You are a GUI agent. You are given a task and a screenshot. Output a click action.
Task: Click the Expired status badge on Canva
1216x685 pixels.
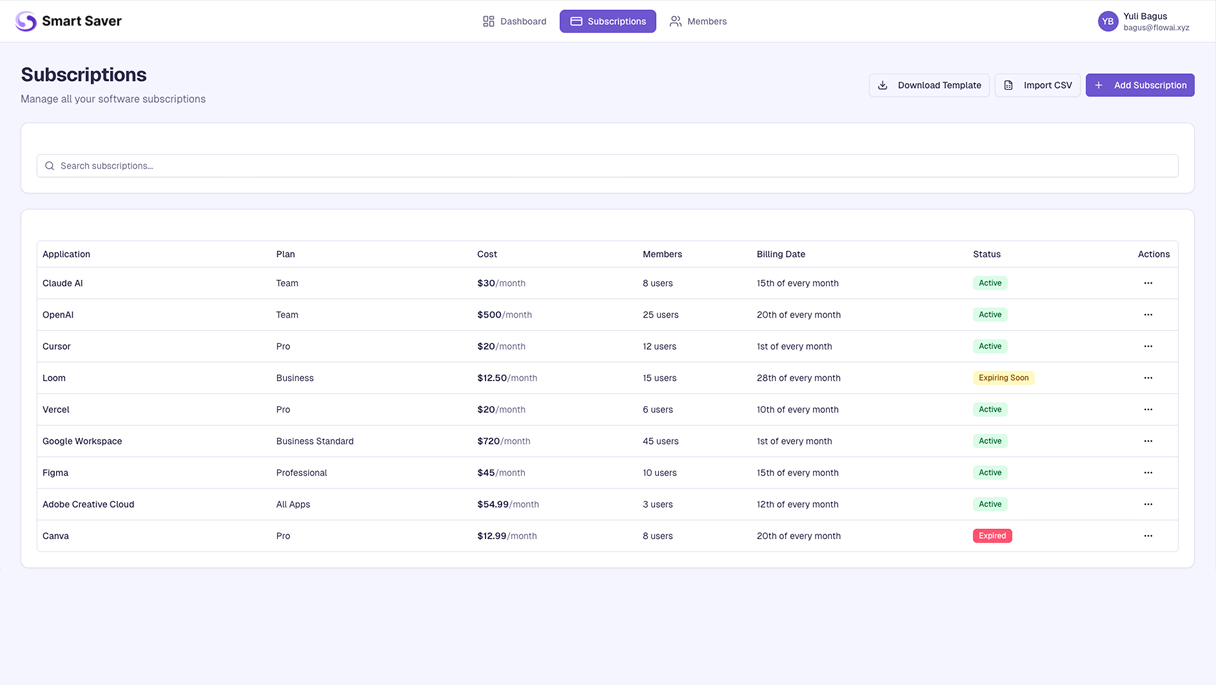(992, 535)
